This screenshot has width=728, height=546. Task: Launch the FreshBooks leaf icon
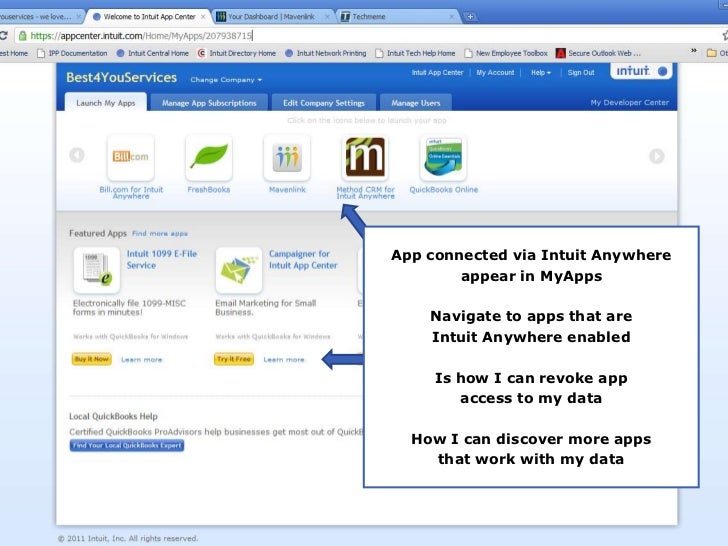pos(208,157)
